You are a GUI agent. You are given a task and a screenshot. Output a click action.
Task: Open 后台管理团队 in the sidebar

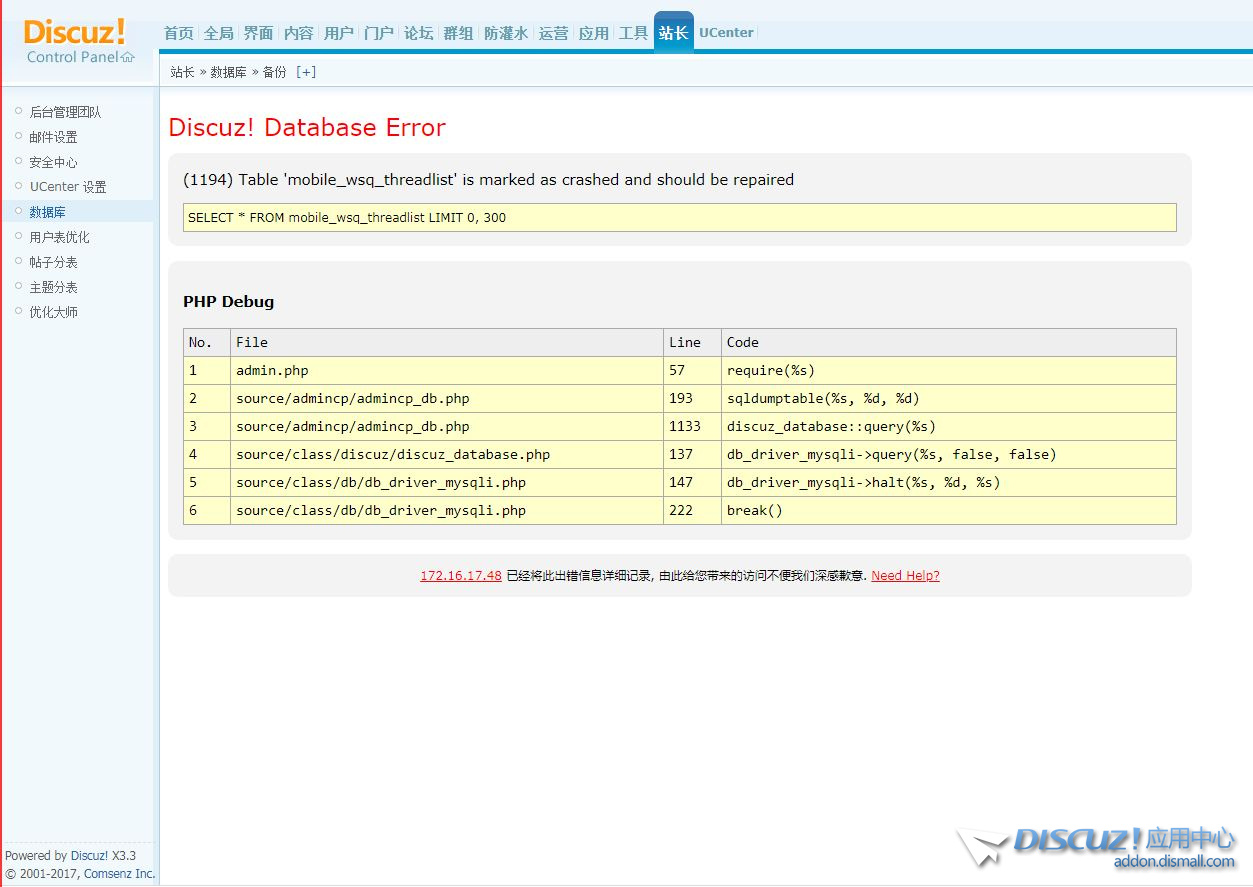click(x=65, y=112)
